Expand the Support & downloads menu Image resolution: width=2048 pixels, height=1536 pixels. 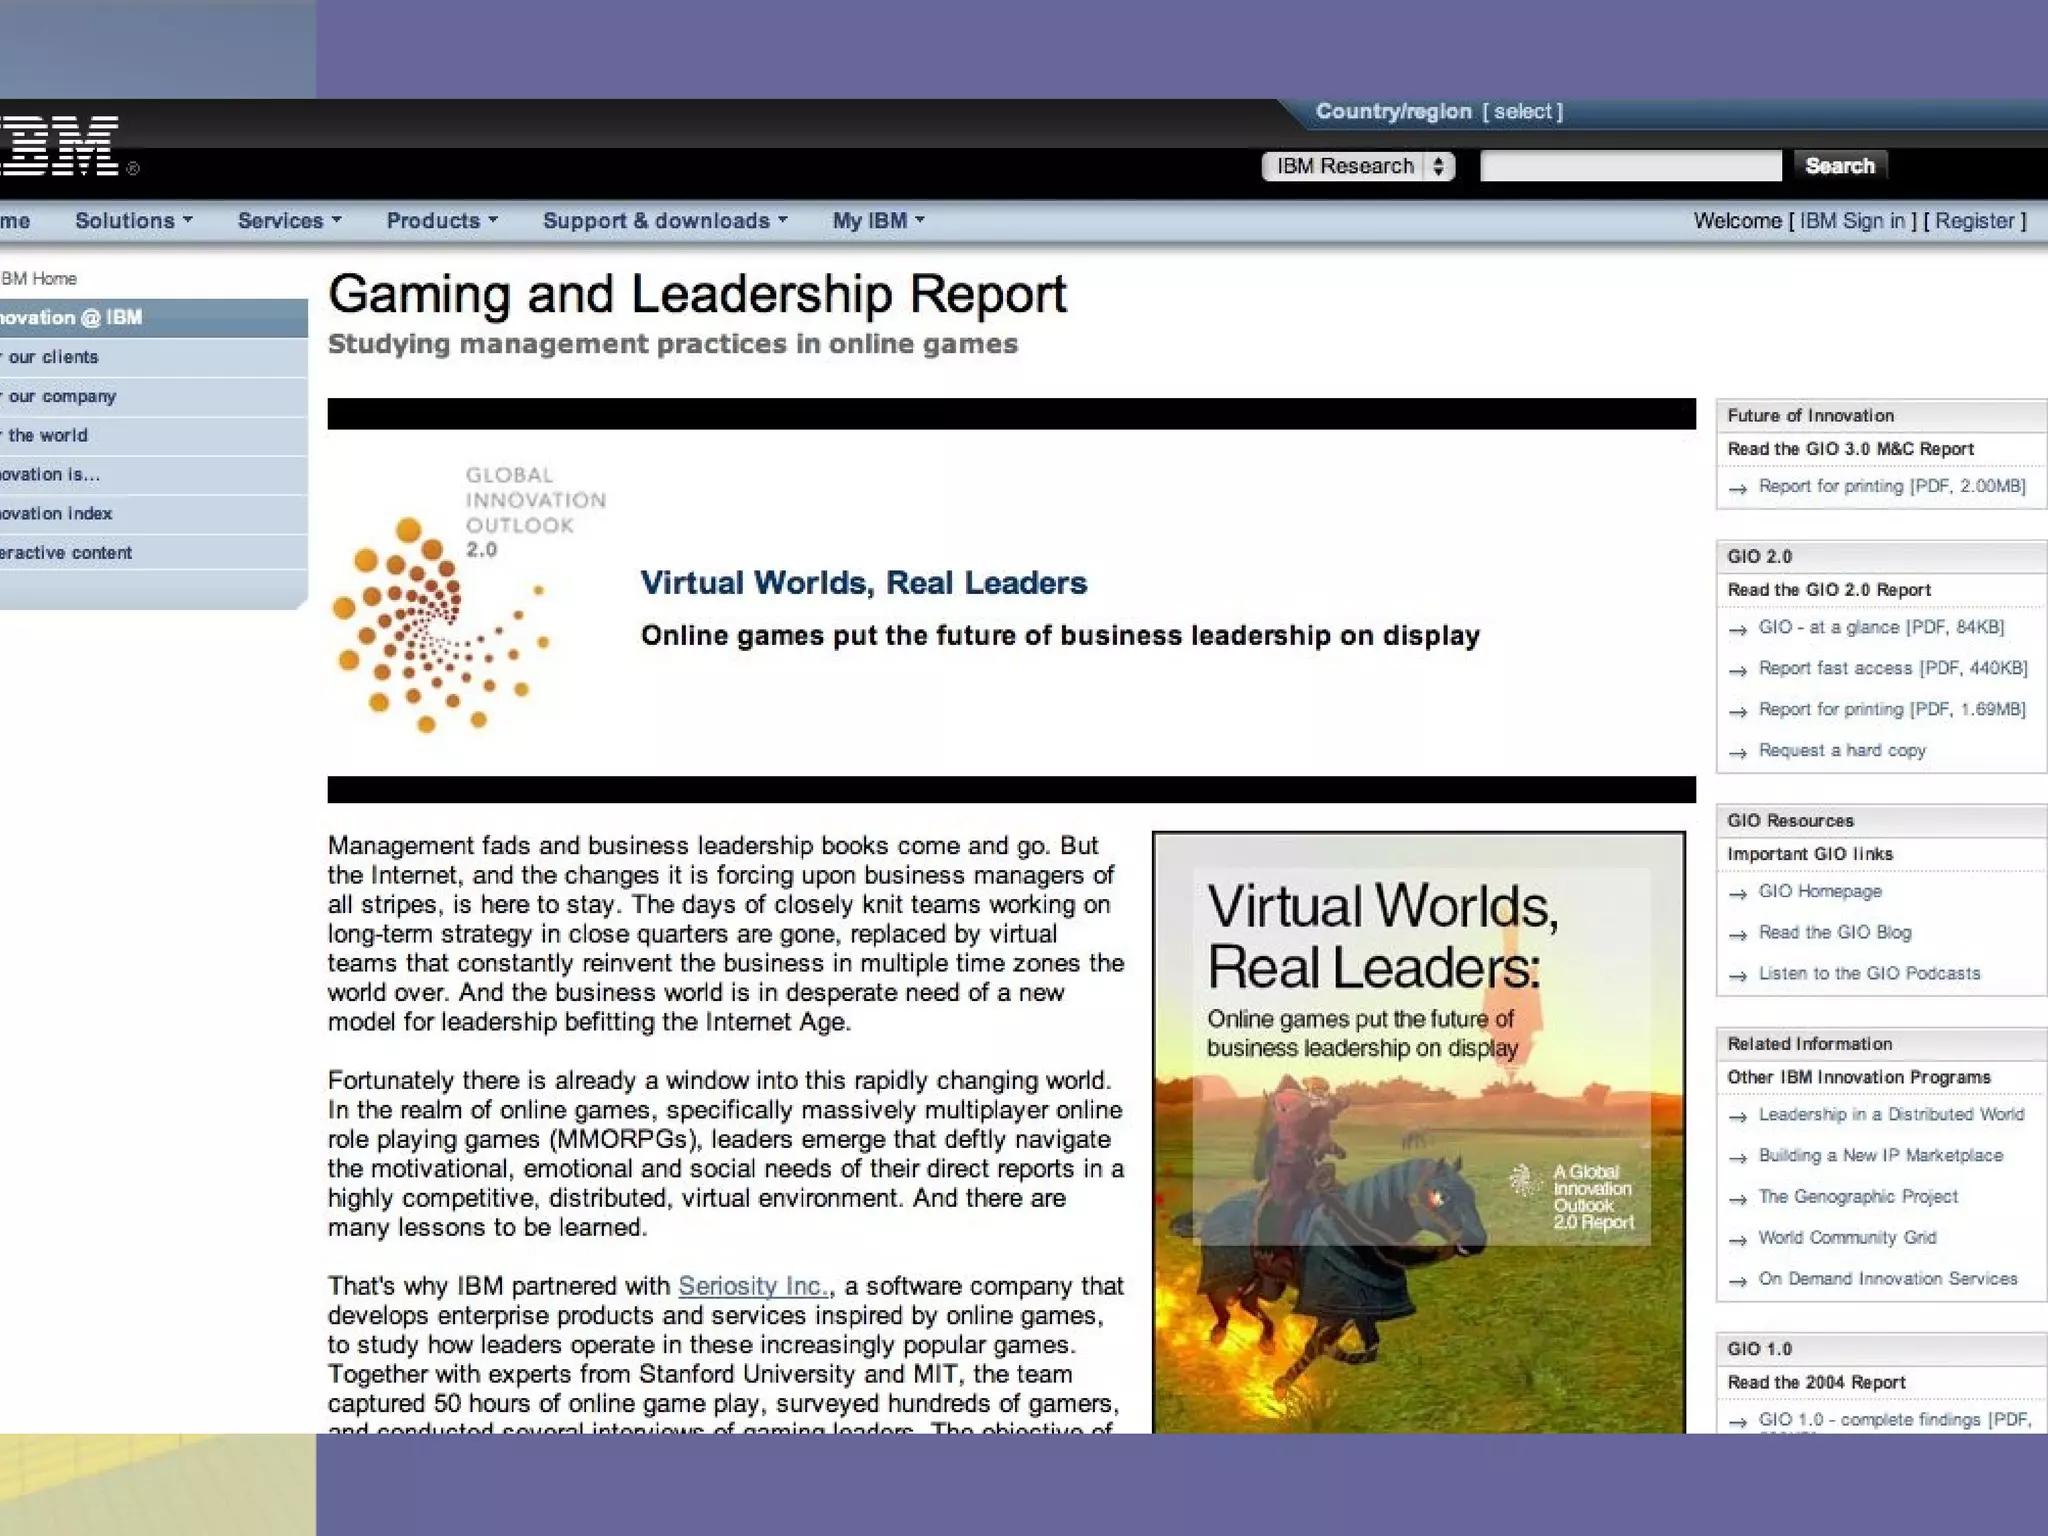[665, 221]
